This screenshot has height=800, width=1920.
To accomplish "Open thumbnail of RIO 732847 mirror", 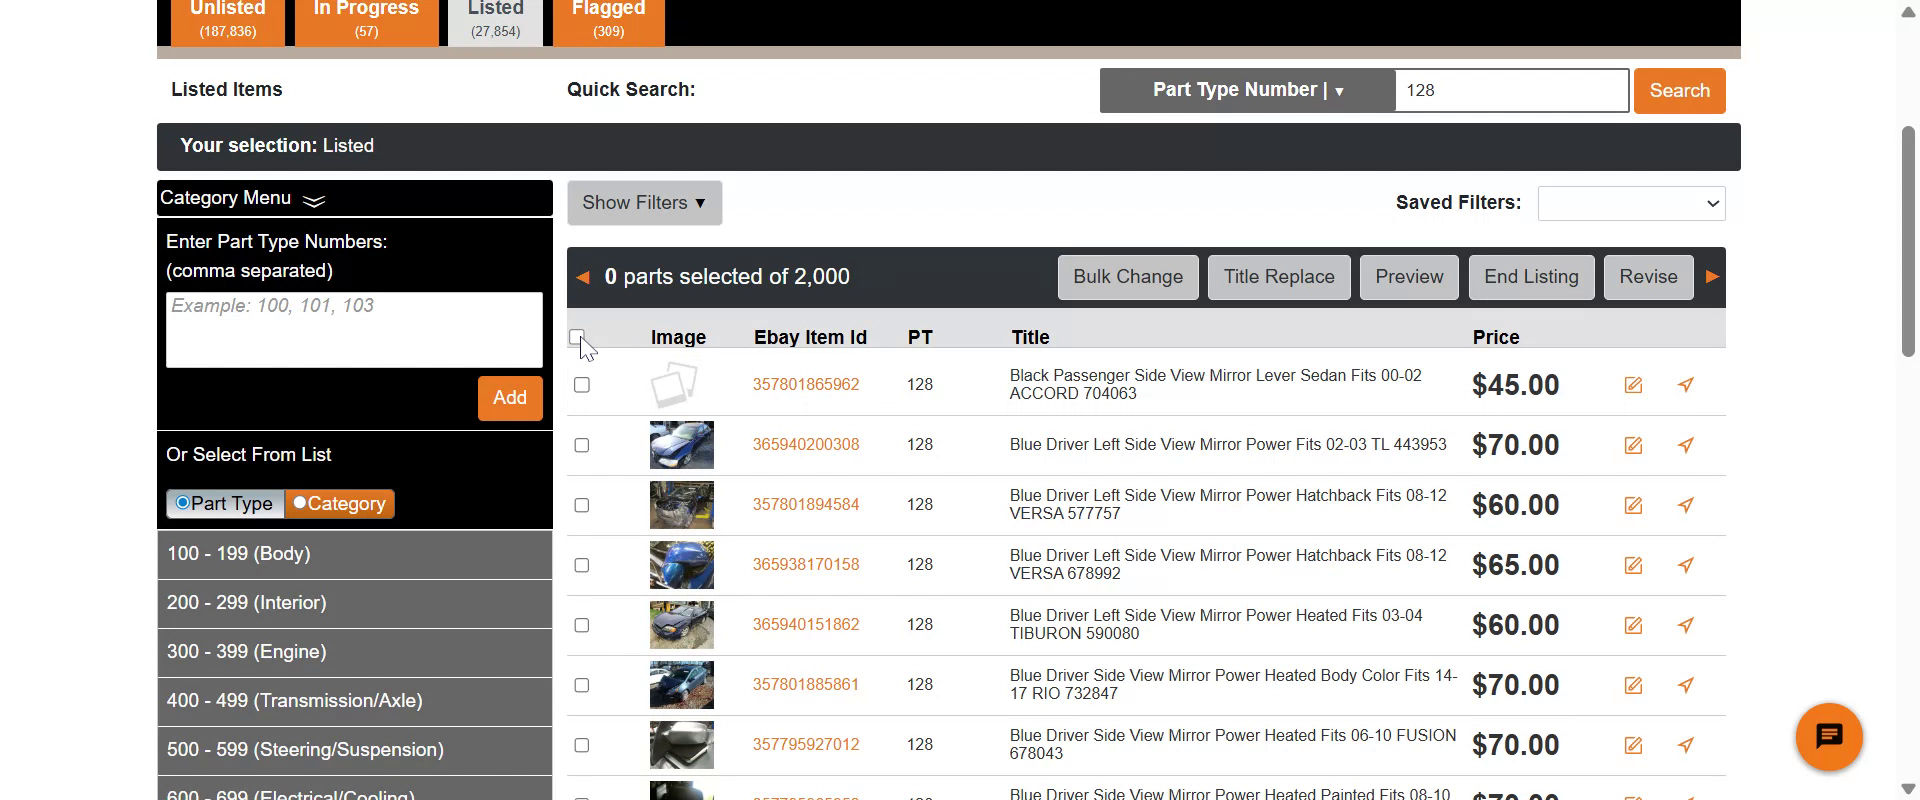I will click(682, 685).
